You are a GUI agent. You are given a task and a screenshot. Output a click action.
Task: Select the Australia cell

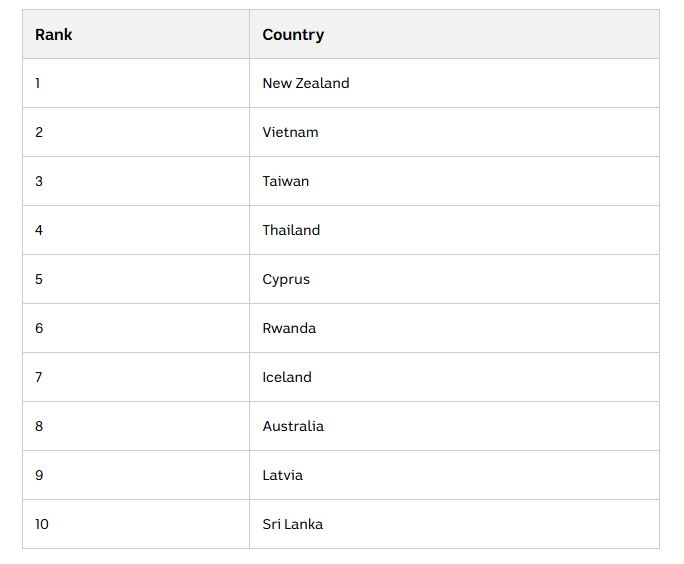454,426
